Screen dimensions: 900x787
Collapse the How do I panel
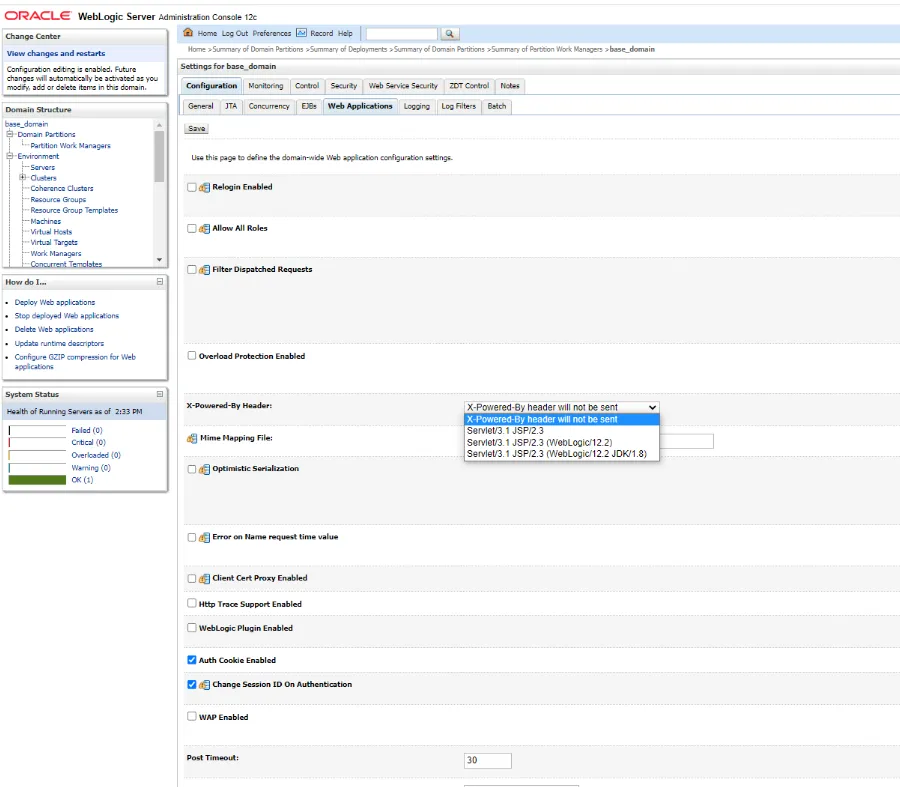click(x=160, y=282)
